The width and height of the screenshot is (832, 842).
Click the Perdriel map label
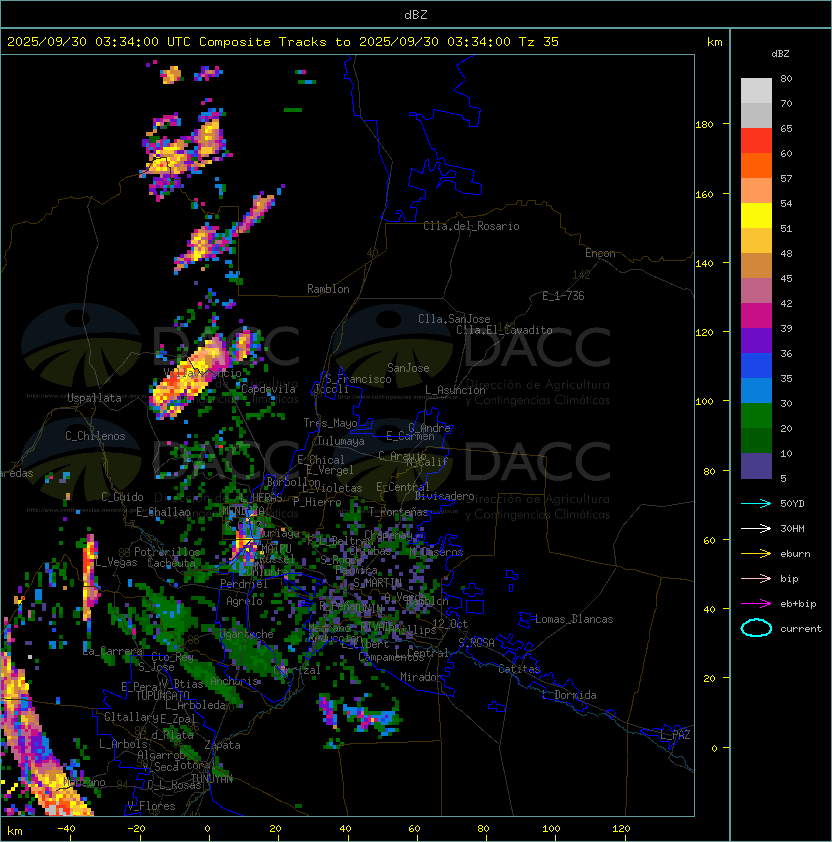tap(244, 584)
